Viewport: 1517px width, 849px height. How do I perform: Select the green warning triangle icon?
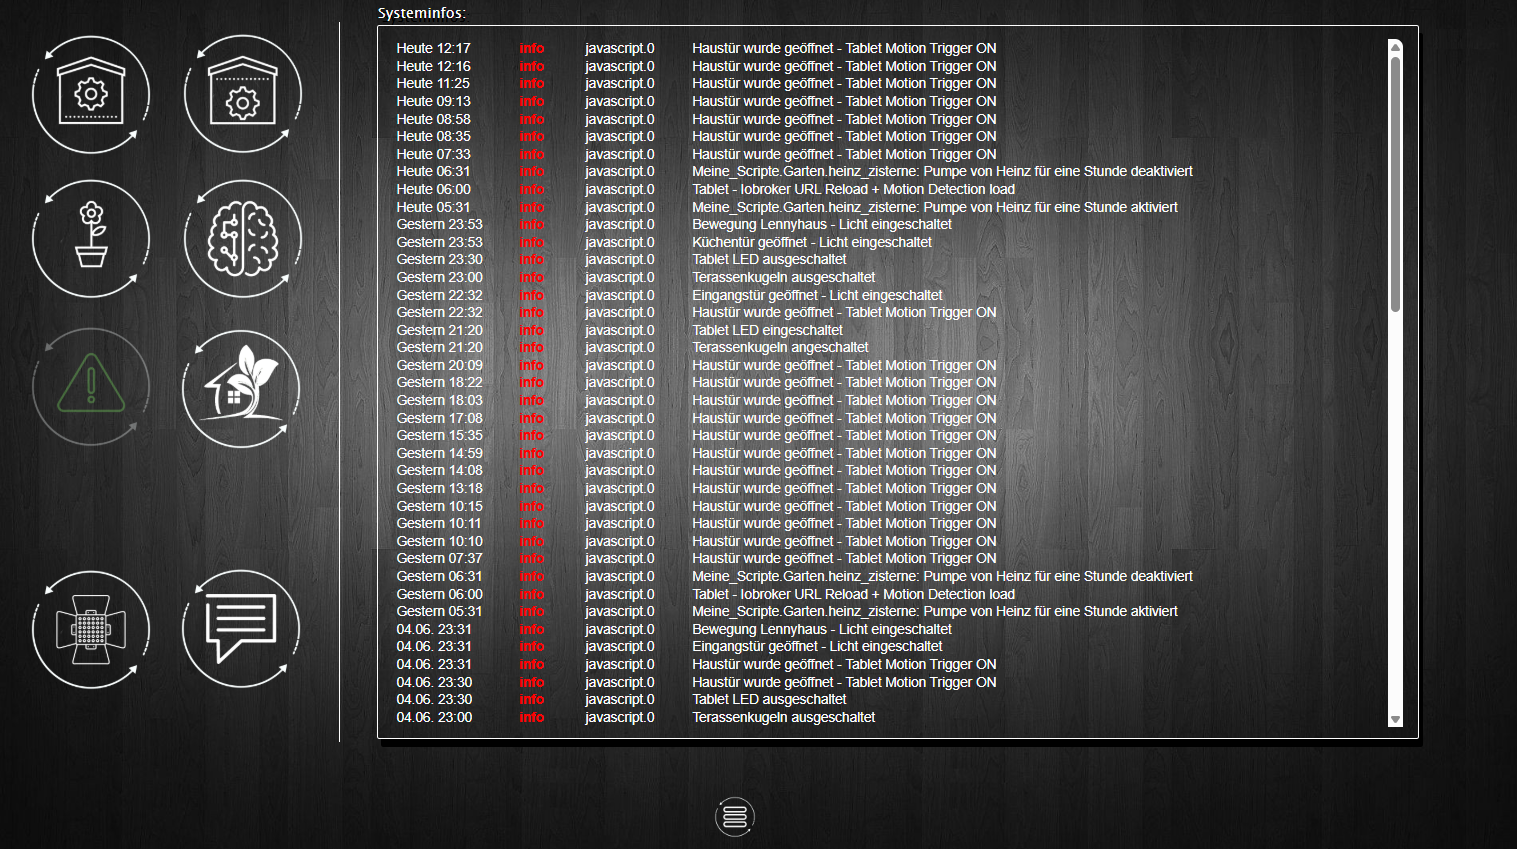point(91,385)
